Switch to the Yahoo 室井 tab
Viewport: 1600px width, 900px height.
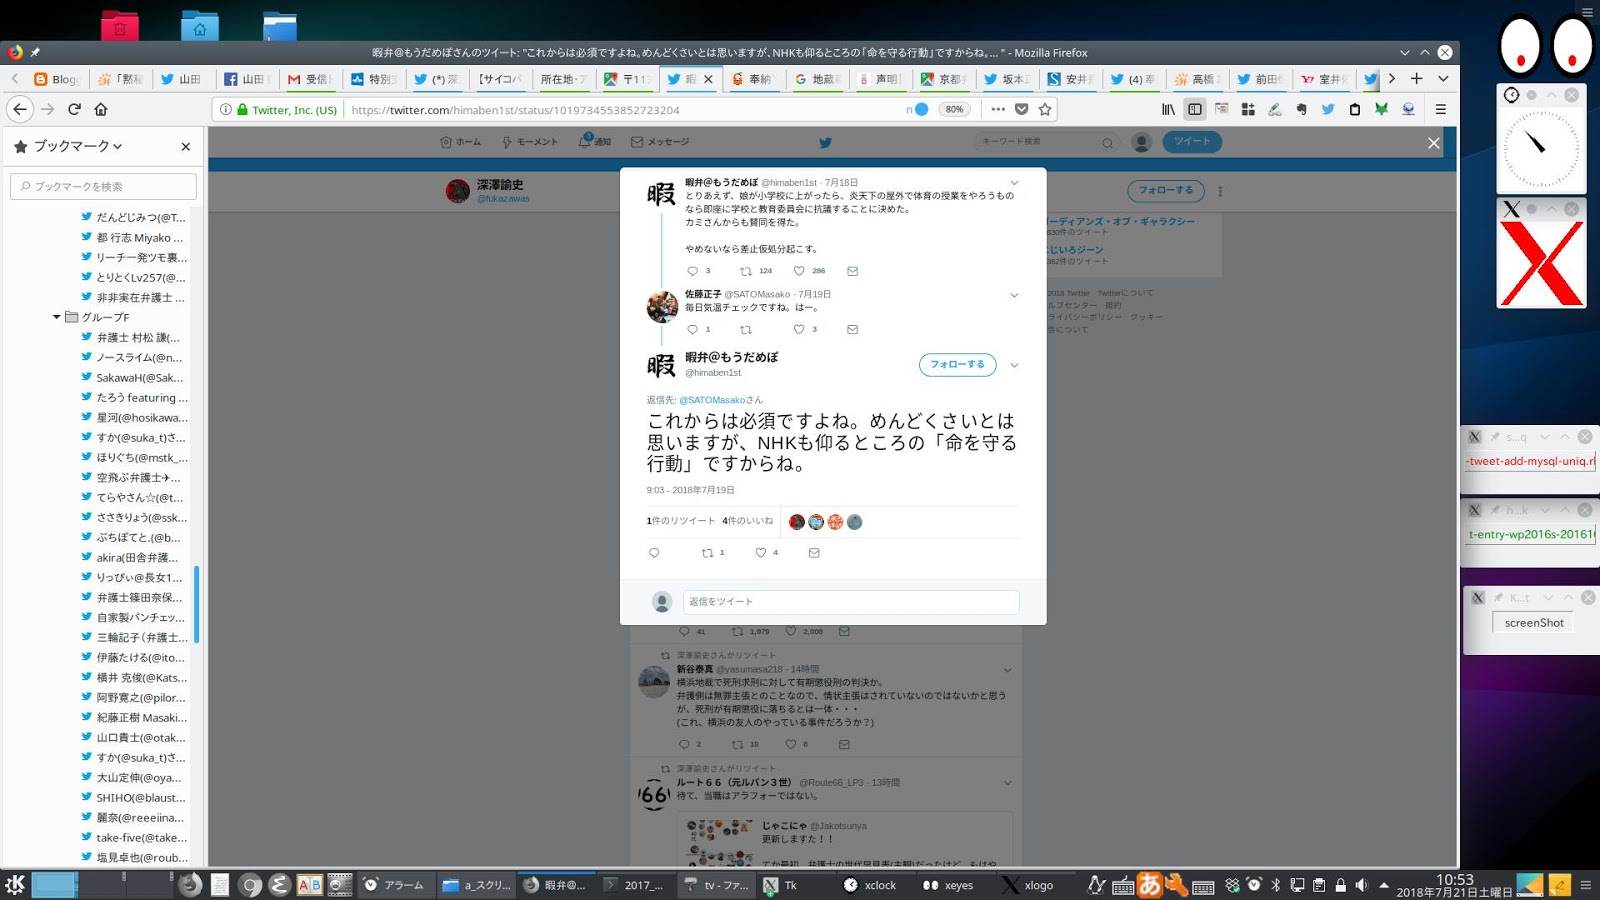[x=1325, y=79]
